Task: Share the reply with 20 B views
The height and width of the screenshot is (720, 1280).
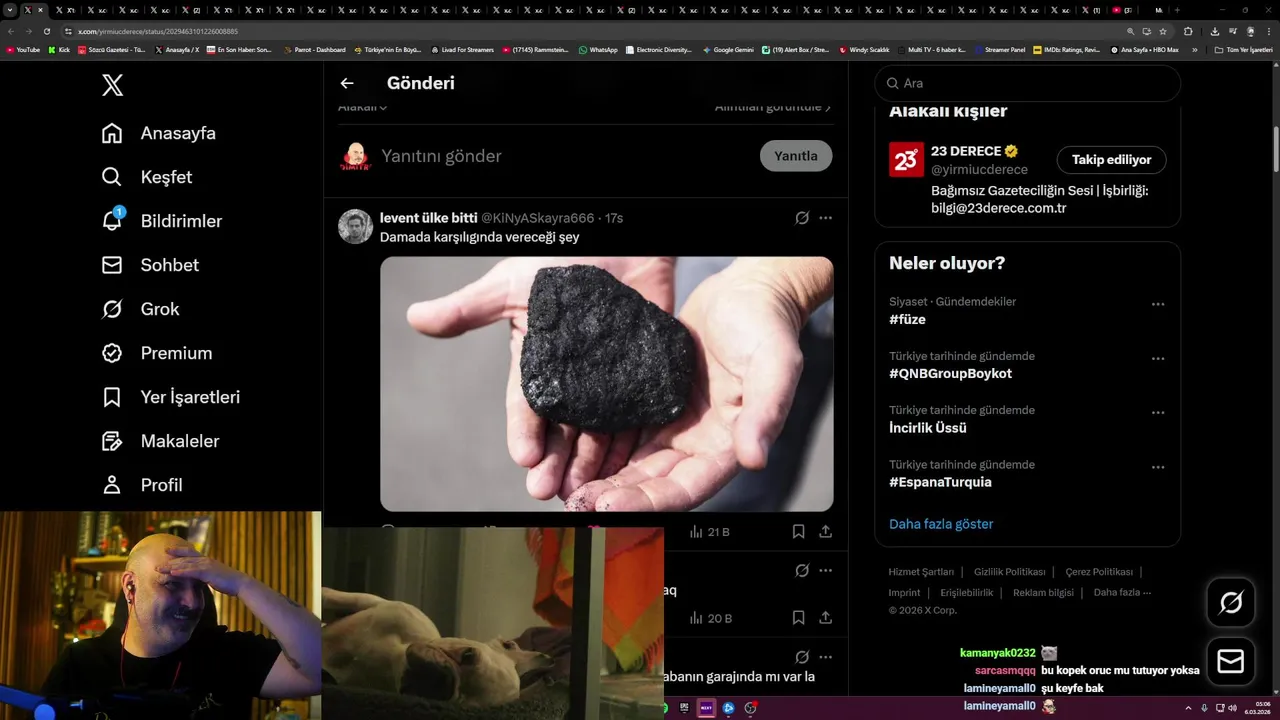Action: pos(825,618)
